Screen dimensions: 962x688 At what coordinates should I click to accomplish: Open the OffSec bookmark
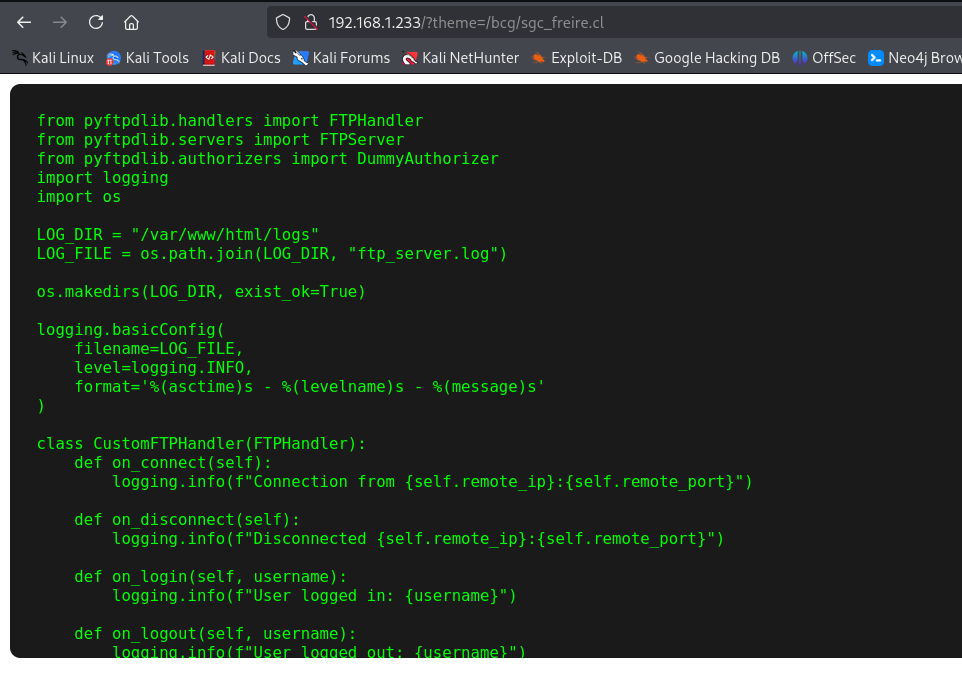(824, 58)
